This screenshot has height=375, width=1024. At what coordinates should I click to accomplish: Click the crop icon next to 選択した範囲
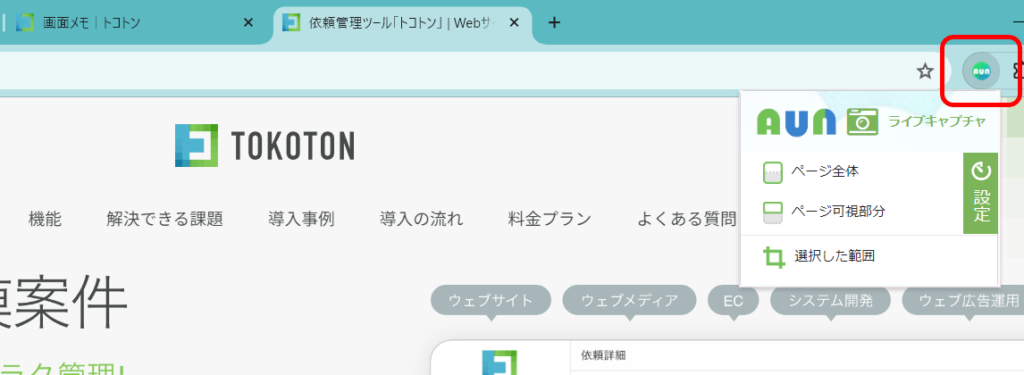(x=774, y=257)
